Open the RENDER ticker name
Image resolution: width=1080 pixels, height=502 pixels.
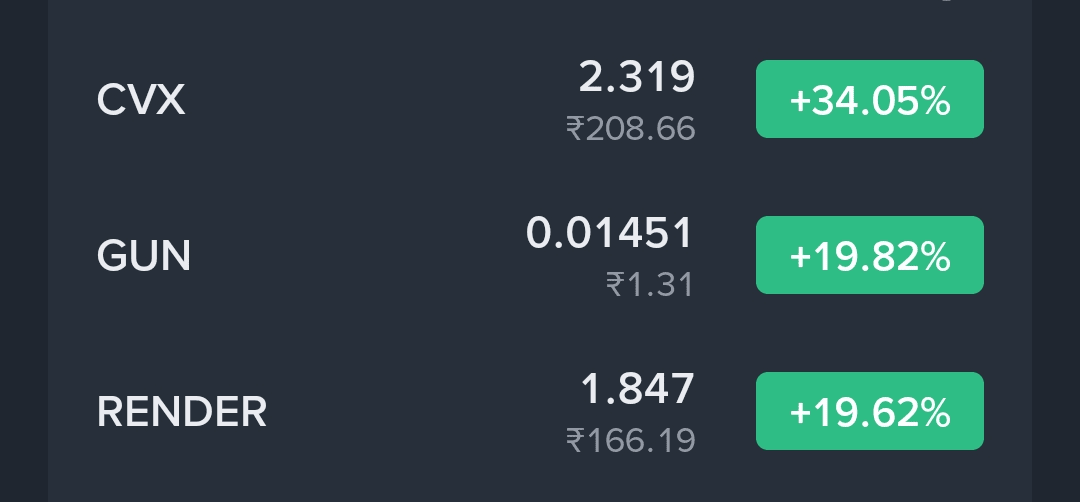pyautogui.click(x=182, y=411)
